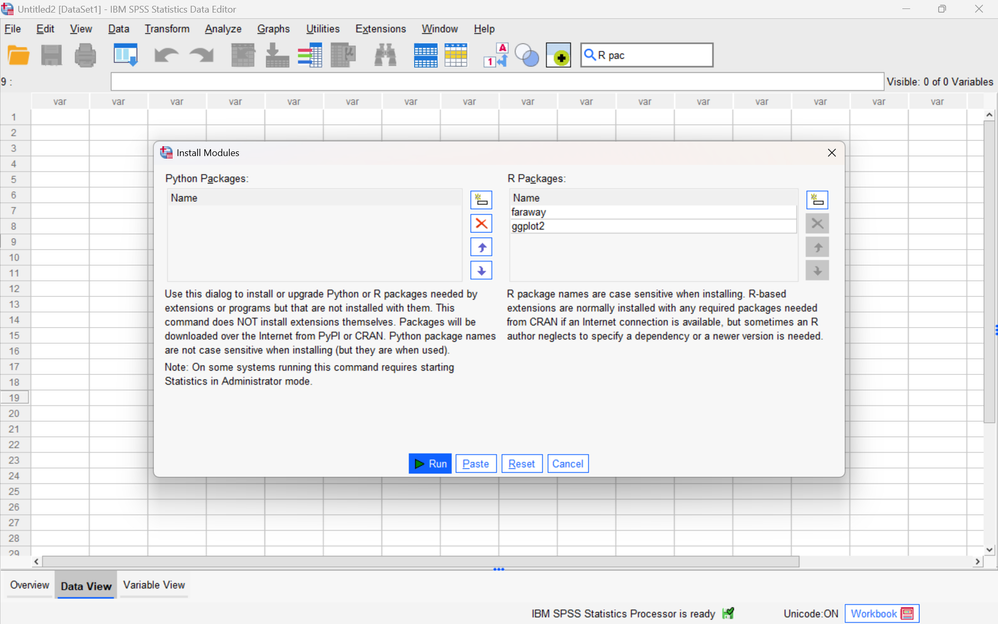998x624 pixels.
Task: Click the greyed down arrow beside R Packages
Action: tap(817, 271)
